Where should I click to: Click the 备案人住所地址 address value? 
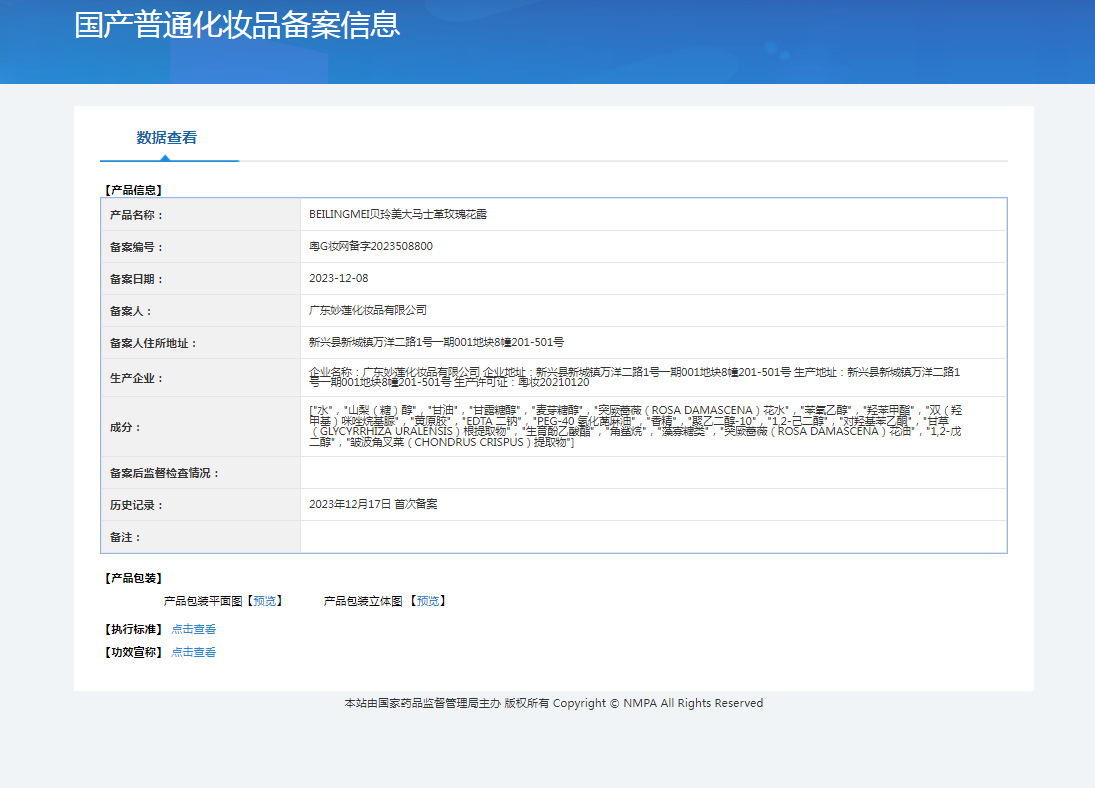pos(436,342)
